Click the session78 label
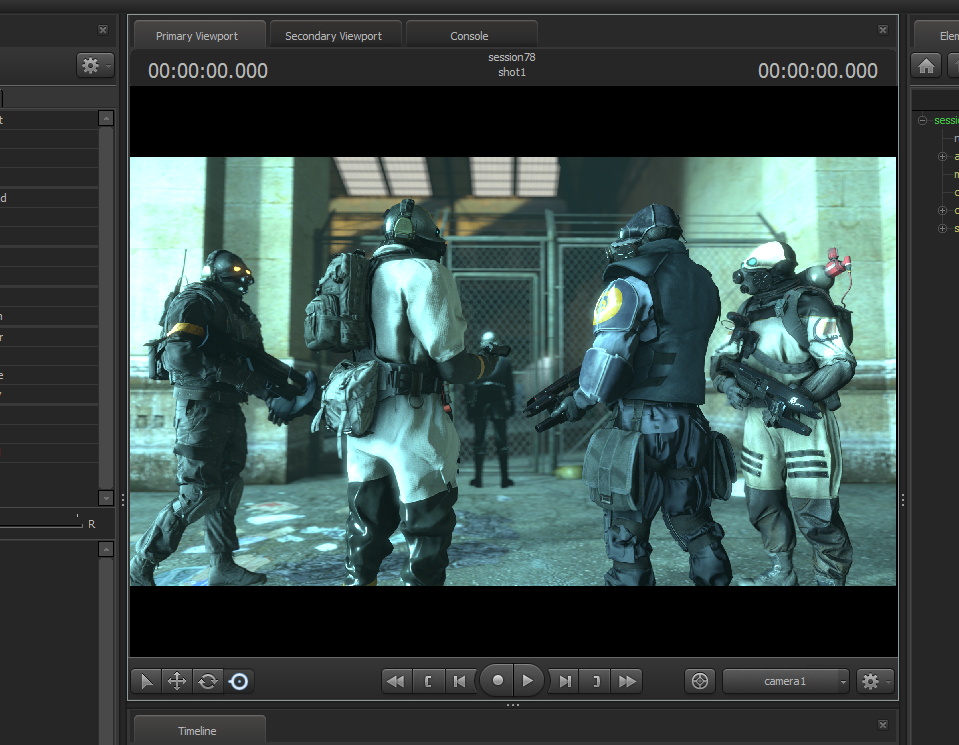Image resolution: width=959 pixels, height=745 pixels. (x=511, y=57)
